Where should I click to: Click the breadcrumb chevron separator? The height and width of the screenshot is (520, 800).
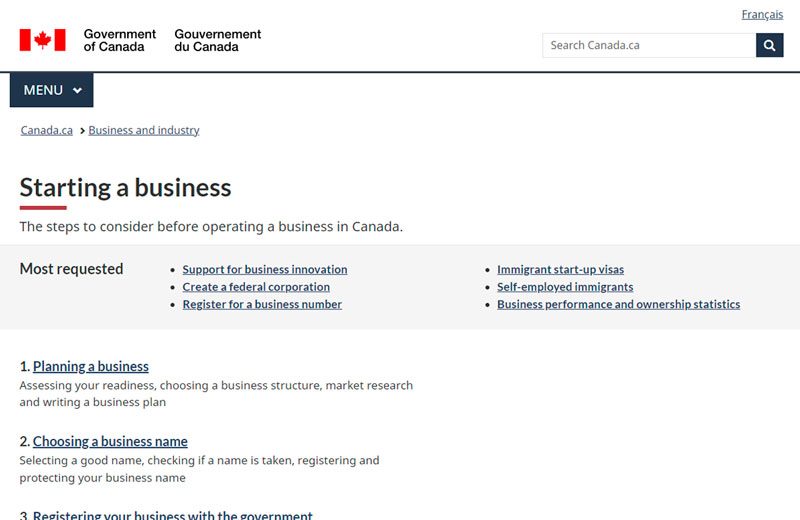(82, 130)
